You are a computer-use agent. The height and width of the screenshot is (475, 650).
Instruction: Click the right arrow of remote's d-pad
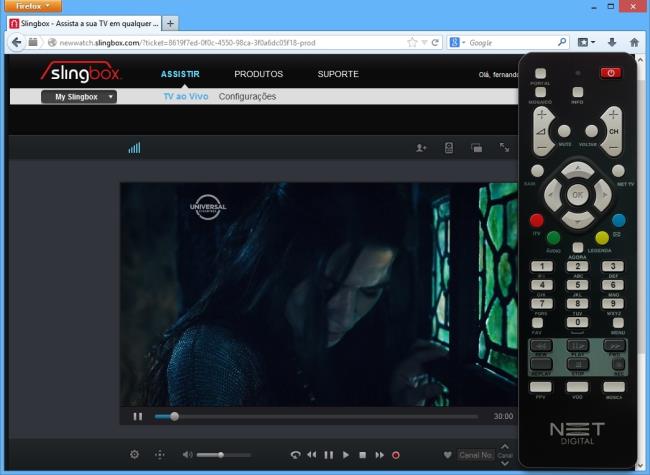(603, 195)
